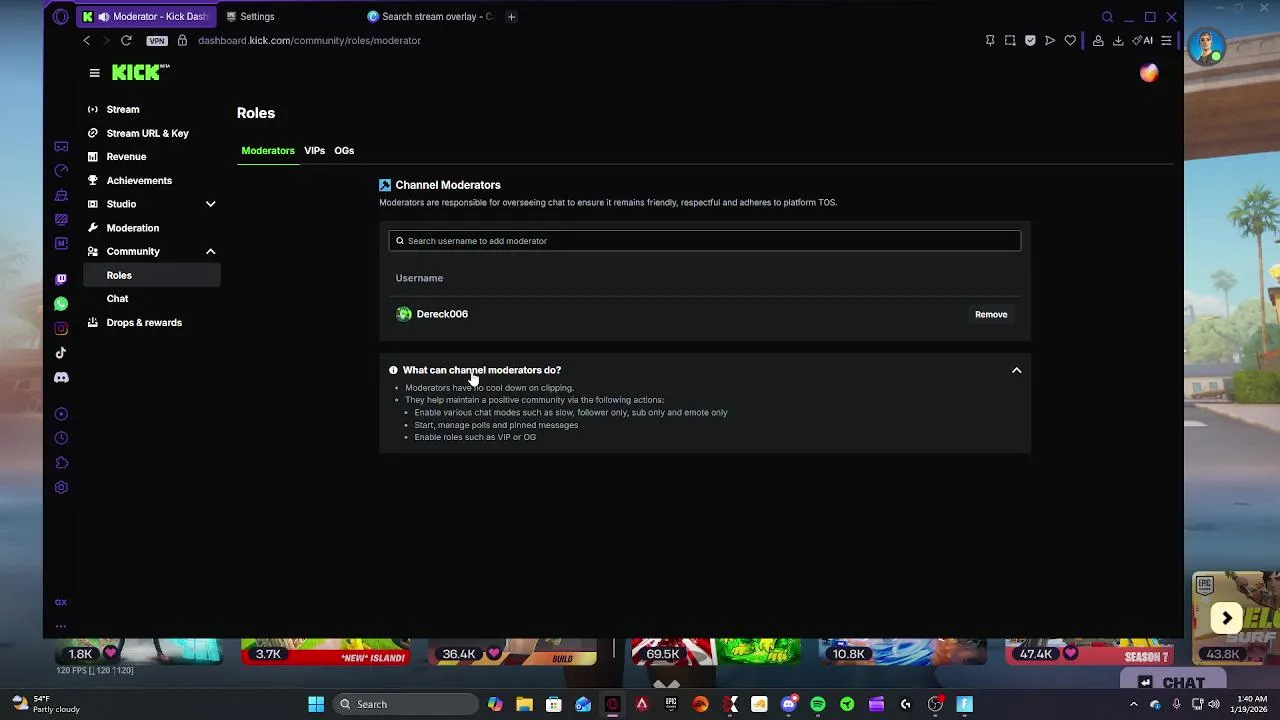Open Opera sidebar history clock icon
The image size is (1280, 720).
coord(61,438)
